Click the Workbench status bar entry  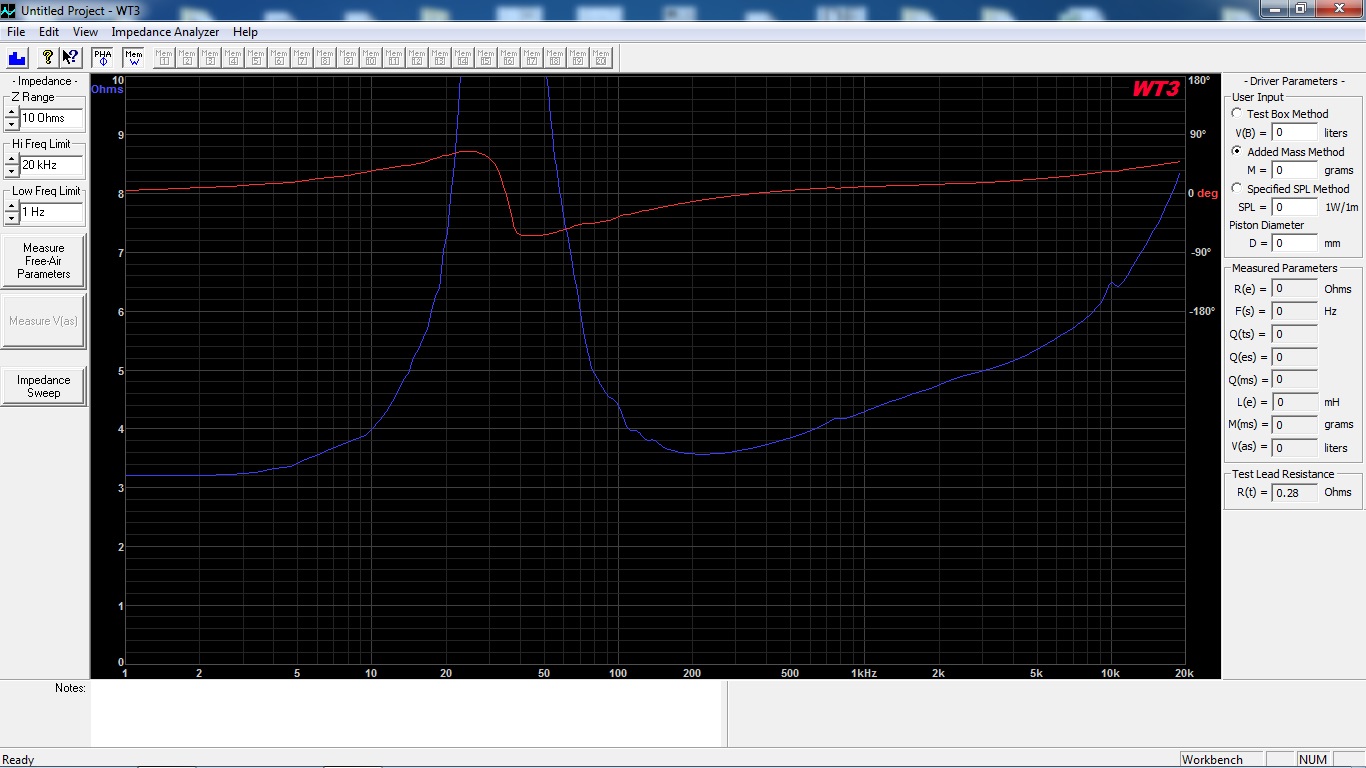(x=1221, y=760)
